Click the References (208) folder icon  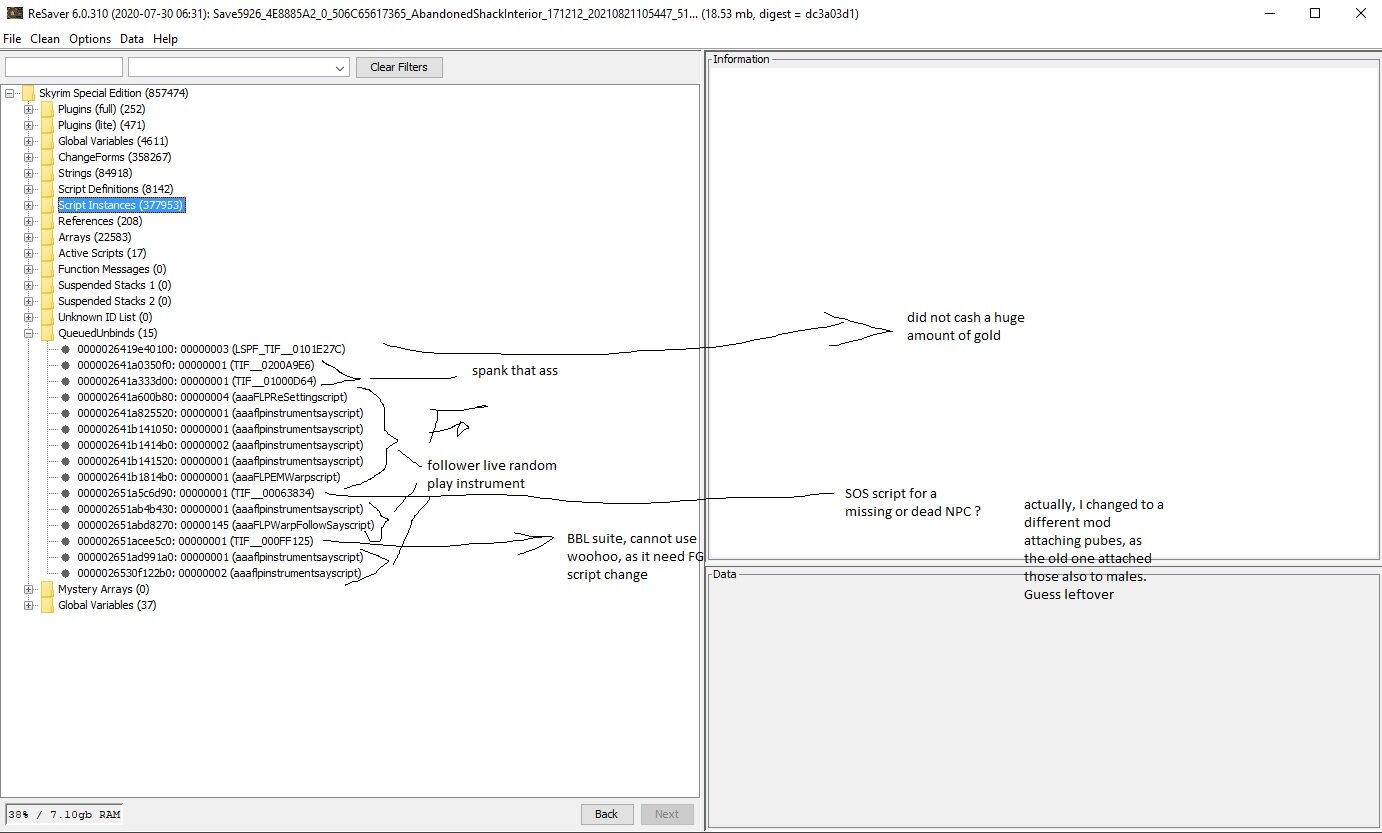pyautogui.click(x=47, y=221)
